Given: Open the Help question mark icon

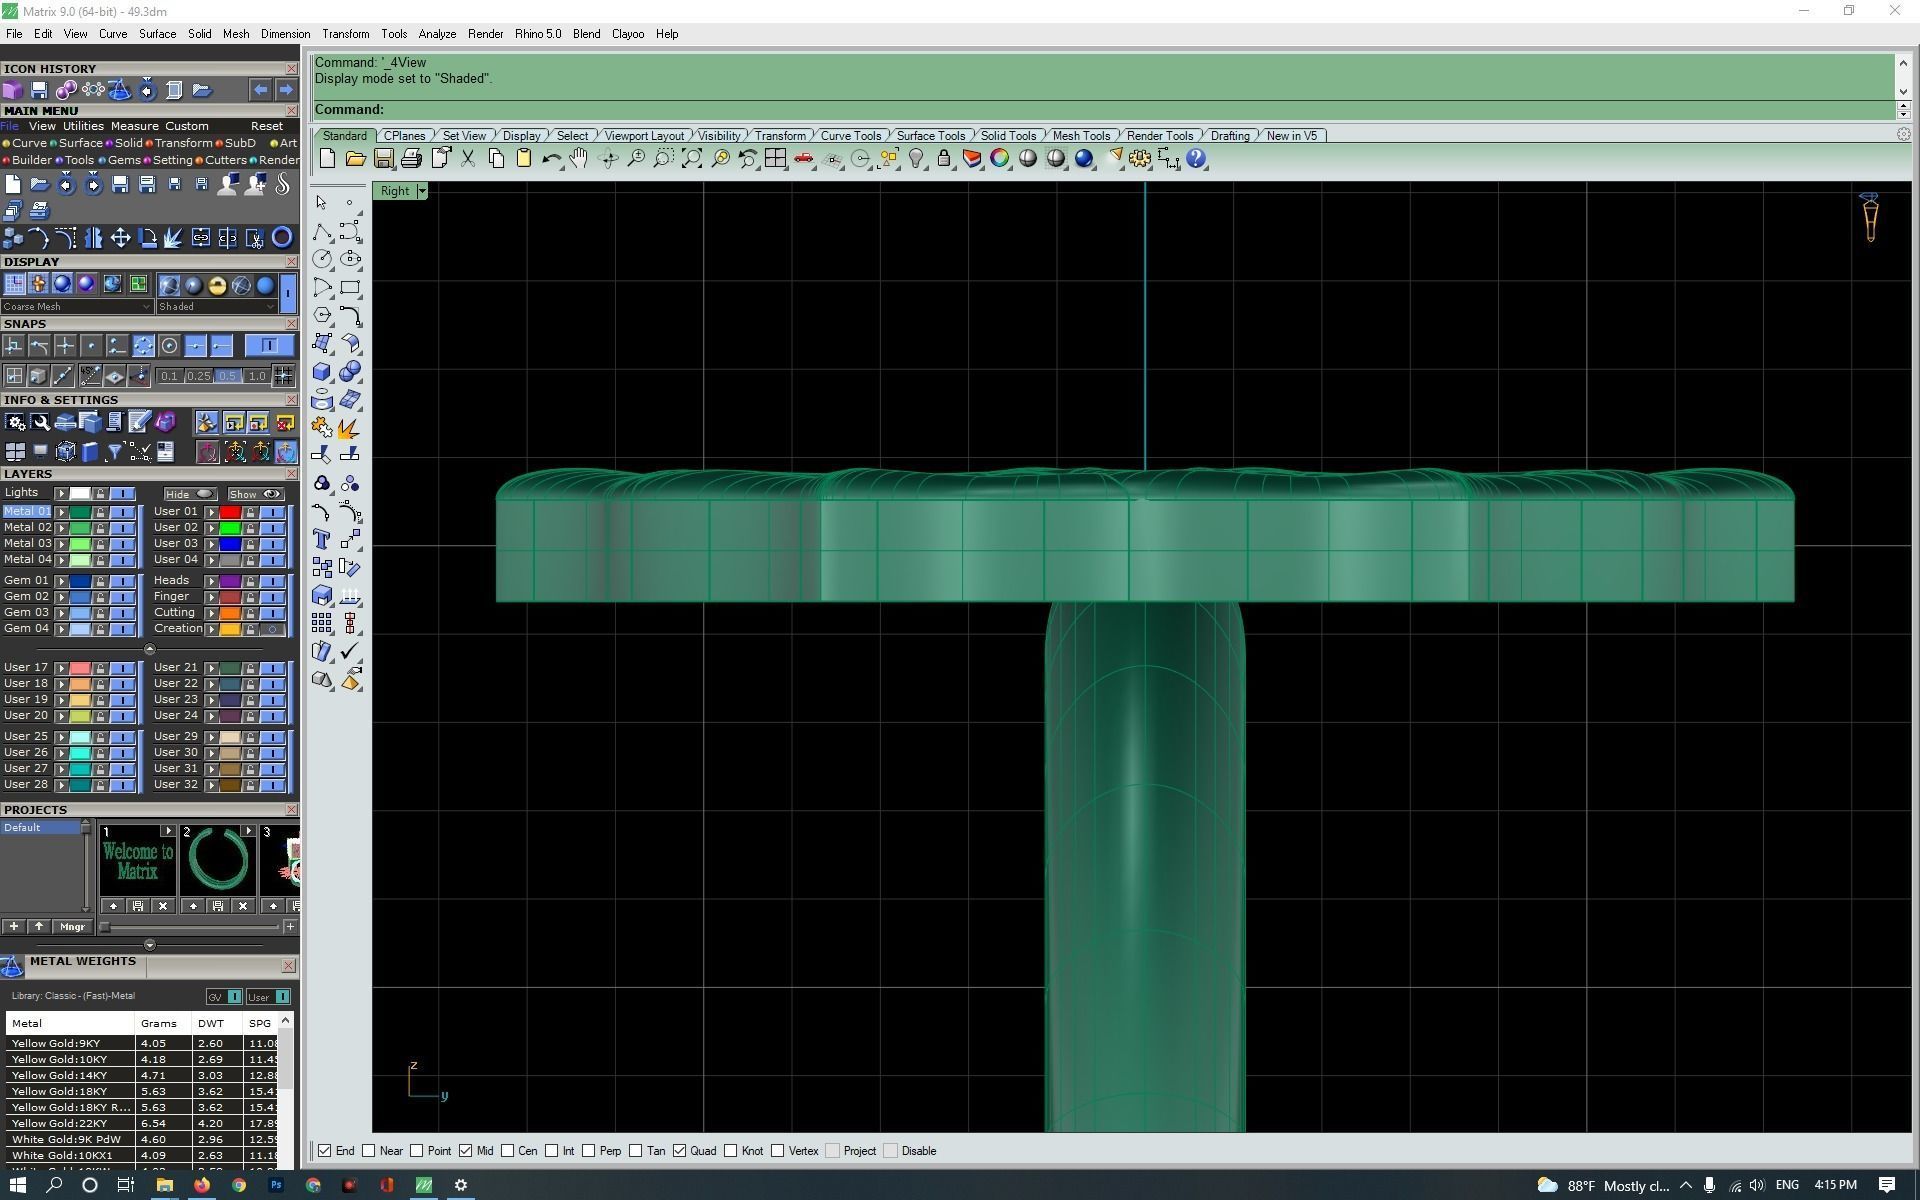Looking at the screenshot, I should pos(1196,159).
